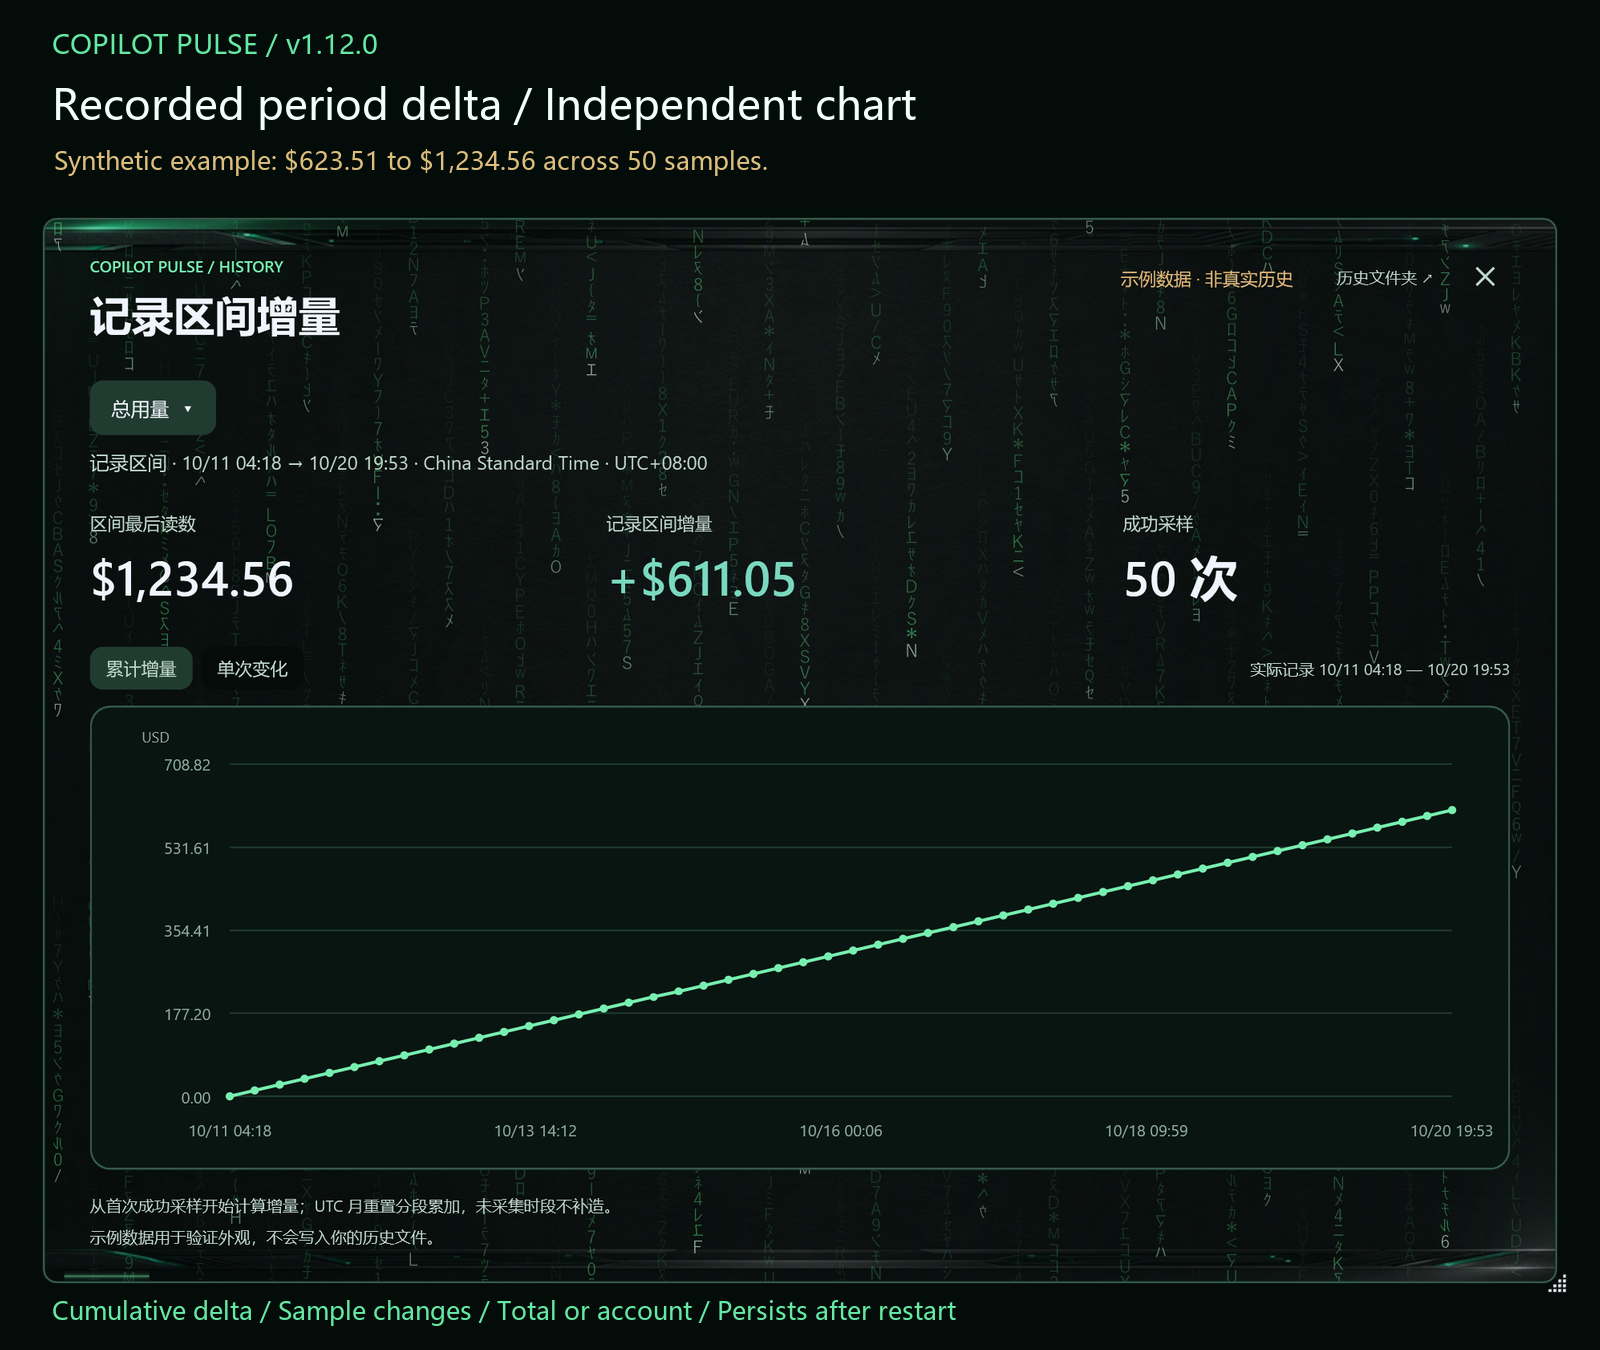
Task: Click the window resize grip in the corner
Action: [x=1557, y=1284]
